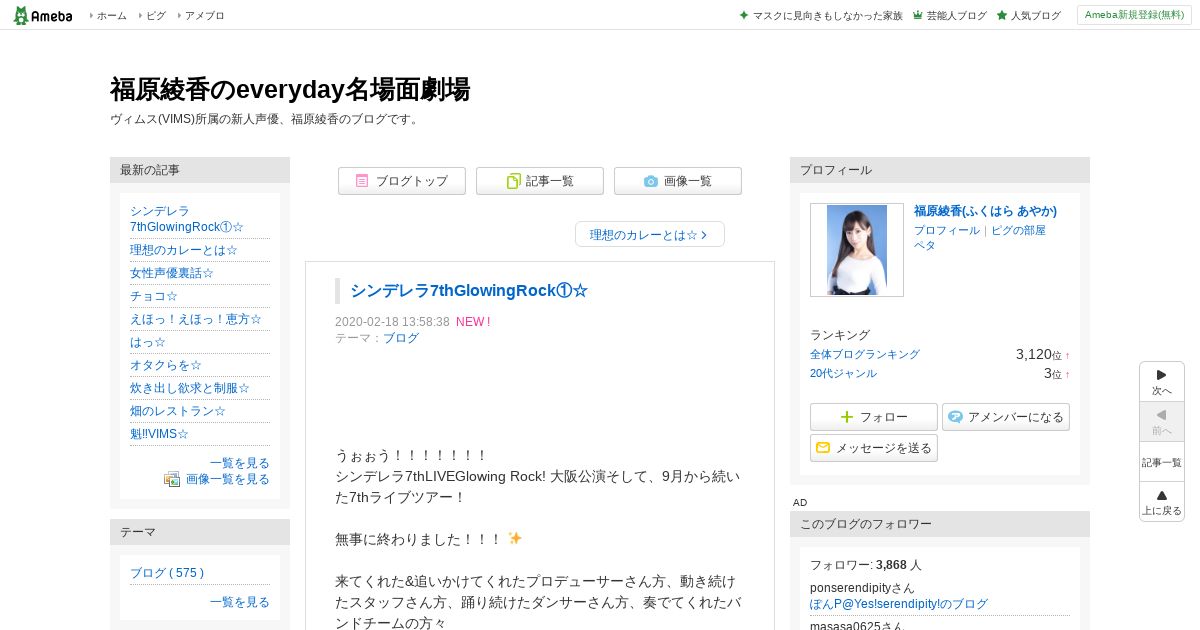Open sidebar entry オタクらを☆
This screenshot has width=1200, height=630.
(166, 365)
